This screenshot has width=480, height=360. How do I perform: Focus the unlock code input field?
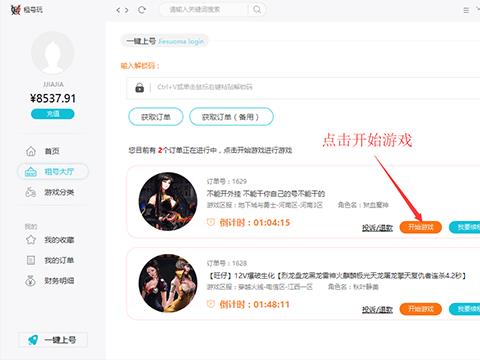click(x=303, y=88)
